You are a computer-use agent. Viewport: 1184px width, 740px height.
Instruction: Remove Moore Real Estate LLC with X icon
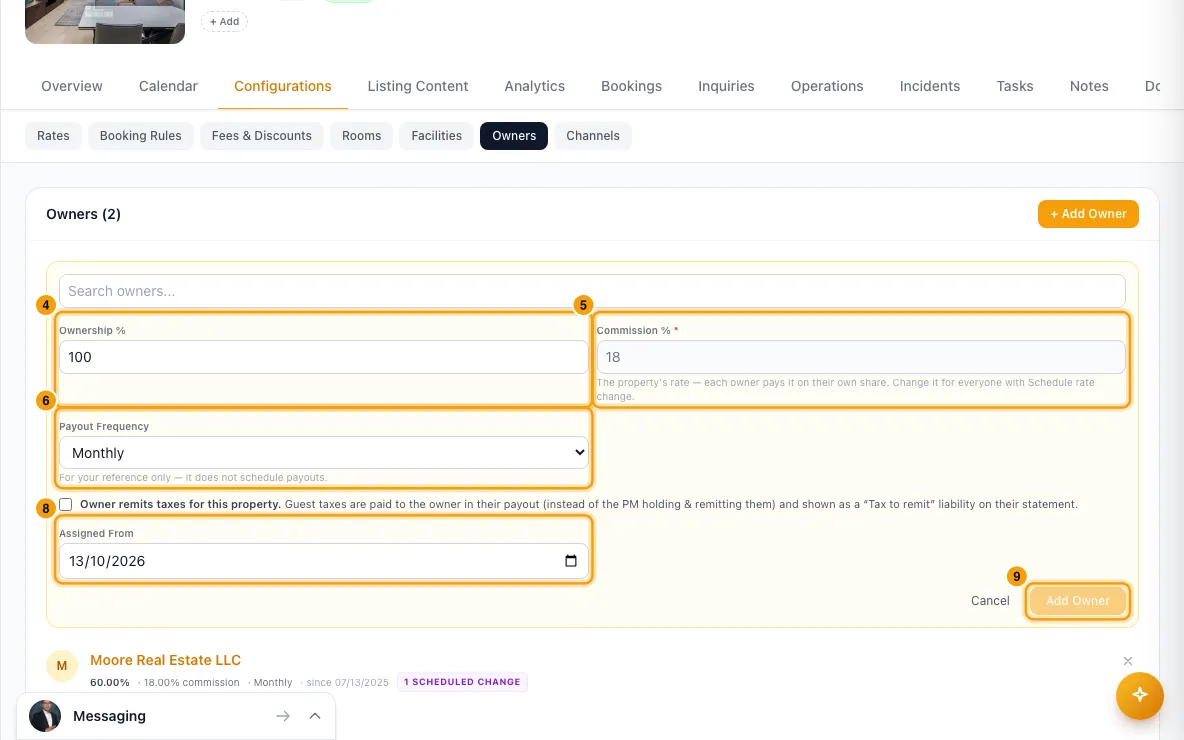1127,661
